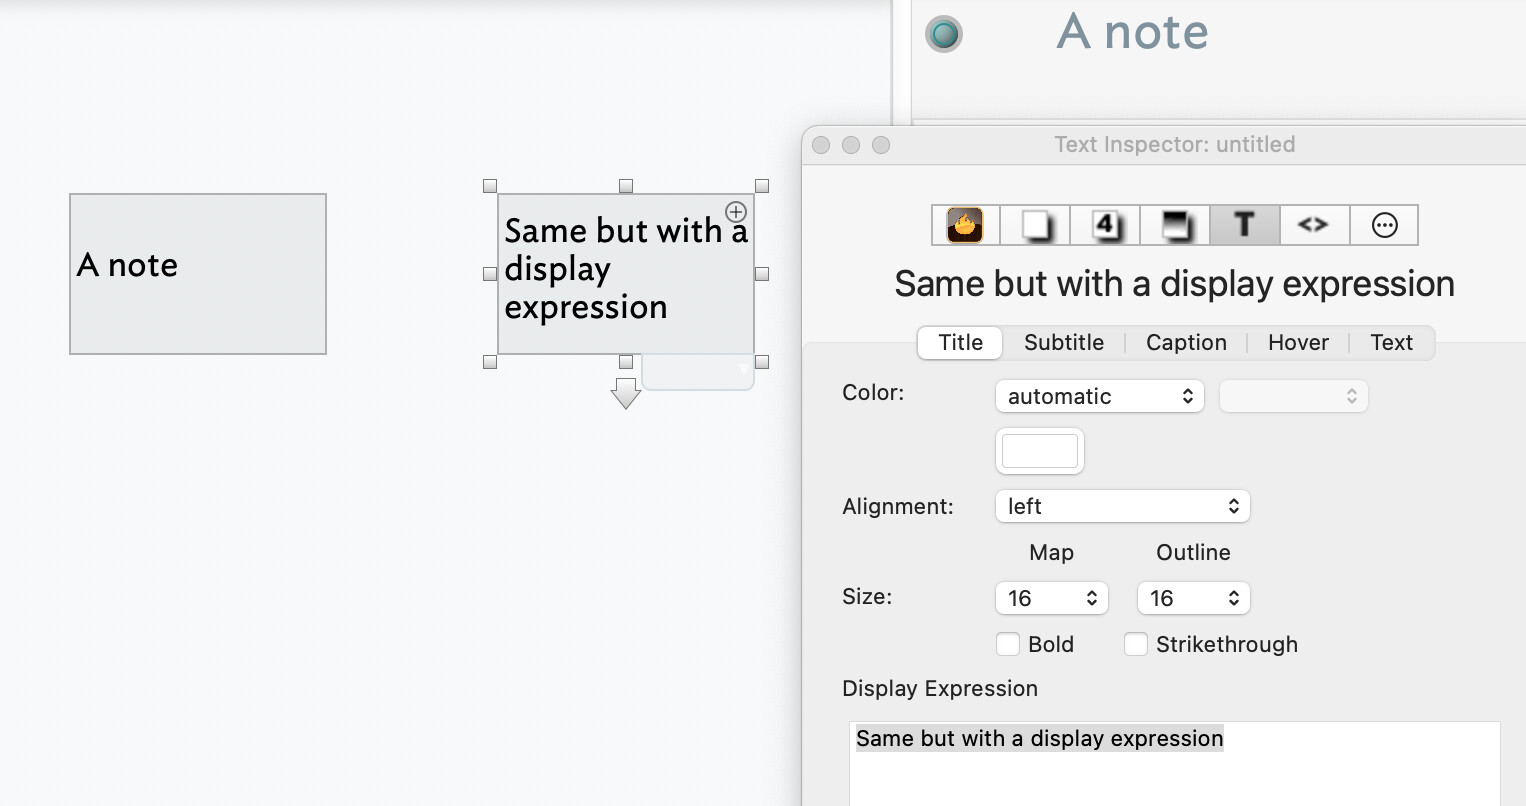Open the Properties inspector with number 4
The image size is (1526, 806).
coord(1105,225)
